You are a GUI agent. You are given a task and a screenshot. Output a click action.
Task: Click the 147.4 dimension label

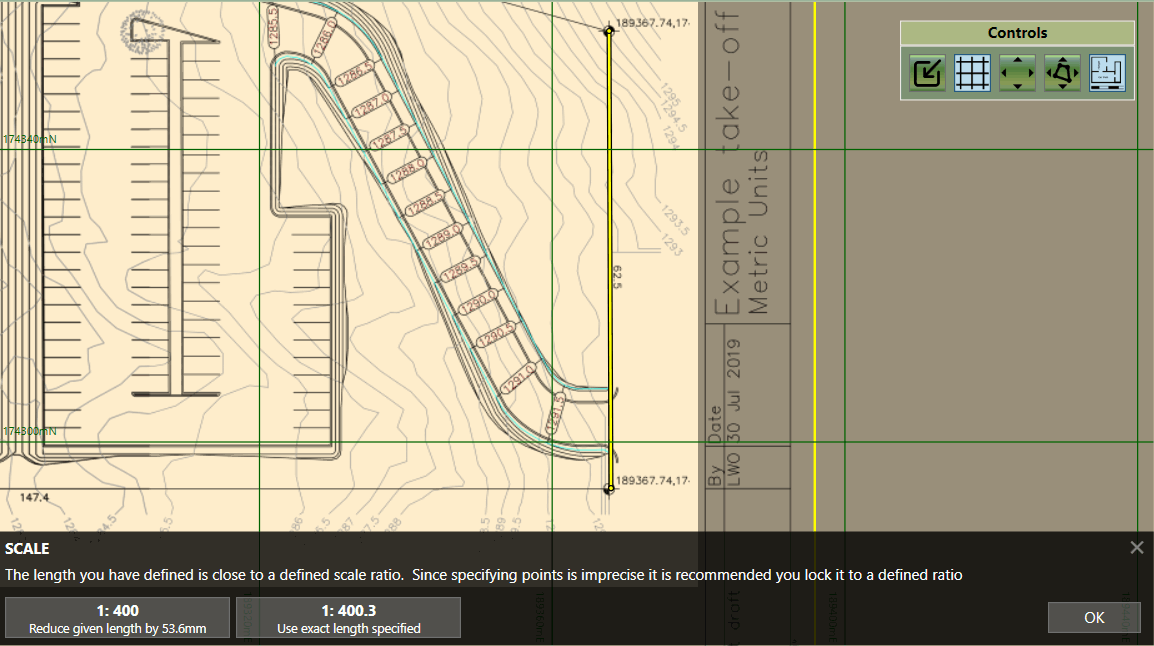(34, 497)
